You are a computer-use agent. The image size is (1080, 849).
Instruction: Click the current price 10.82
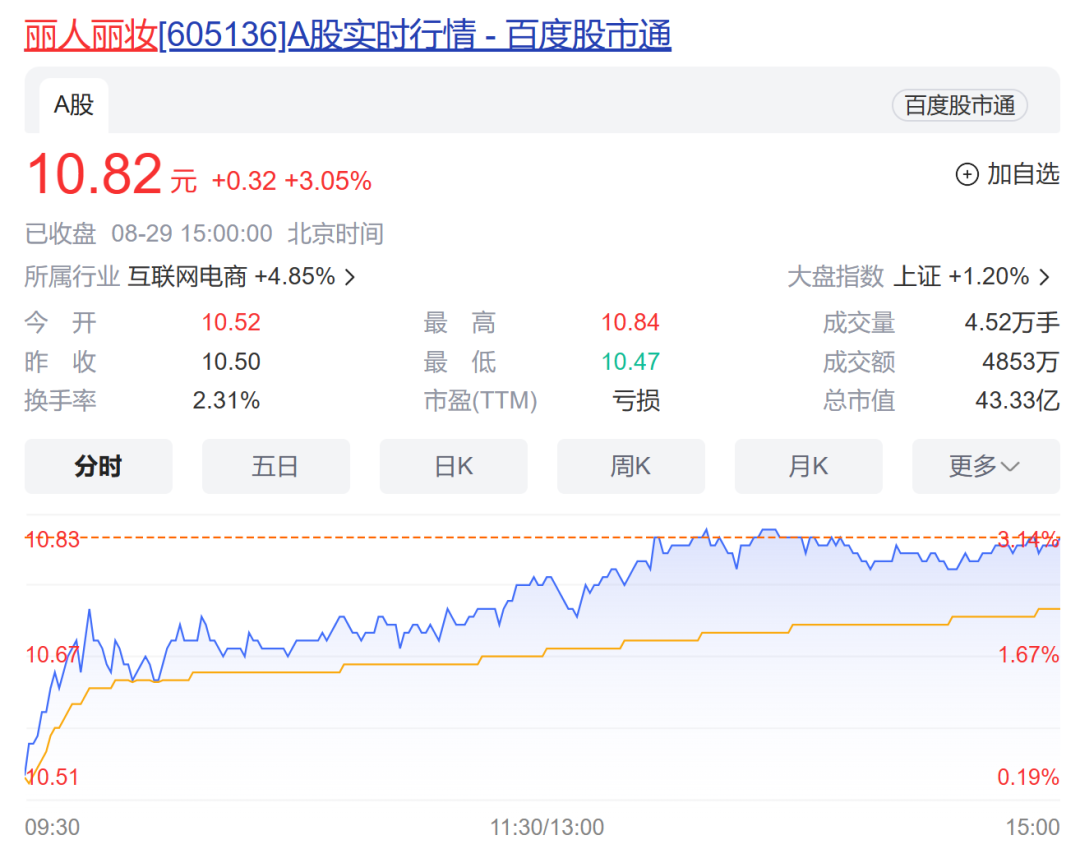point(94,174)
